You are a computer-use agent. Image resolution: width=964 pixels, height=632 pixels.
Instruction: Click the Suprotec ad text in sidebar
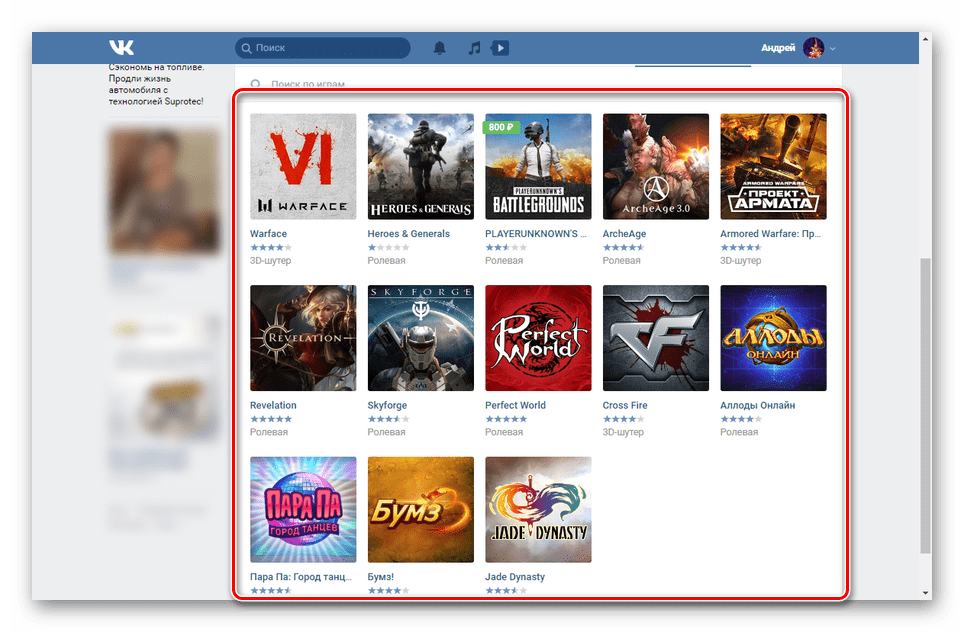[156, 84]
